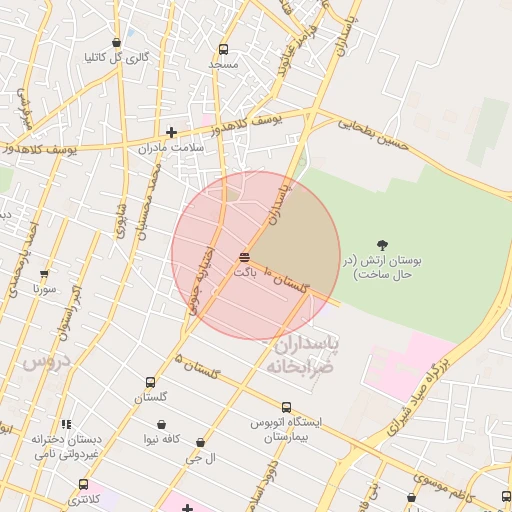This screenshot has width=512, height=512.
Task: Select the shopping cart icon for سورنا
Action: click(44, 274)
